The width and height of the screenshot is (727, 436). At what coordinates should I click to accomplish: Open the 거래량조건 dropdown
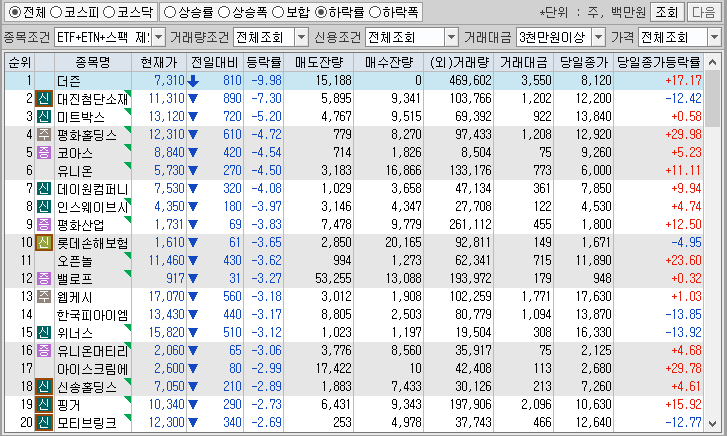(301, 37)
